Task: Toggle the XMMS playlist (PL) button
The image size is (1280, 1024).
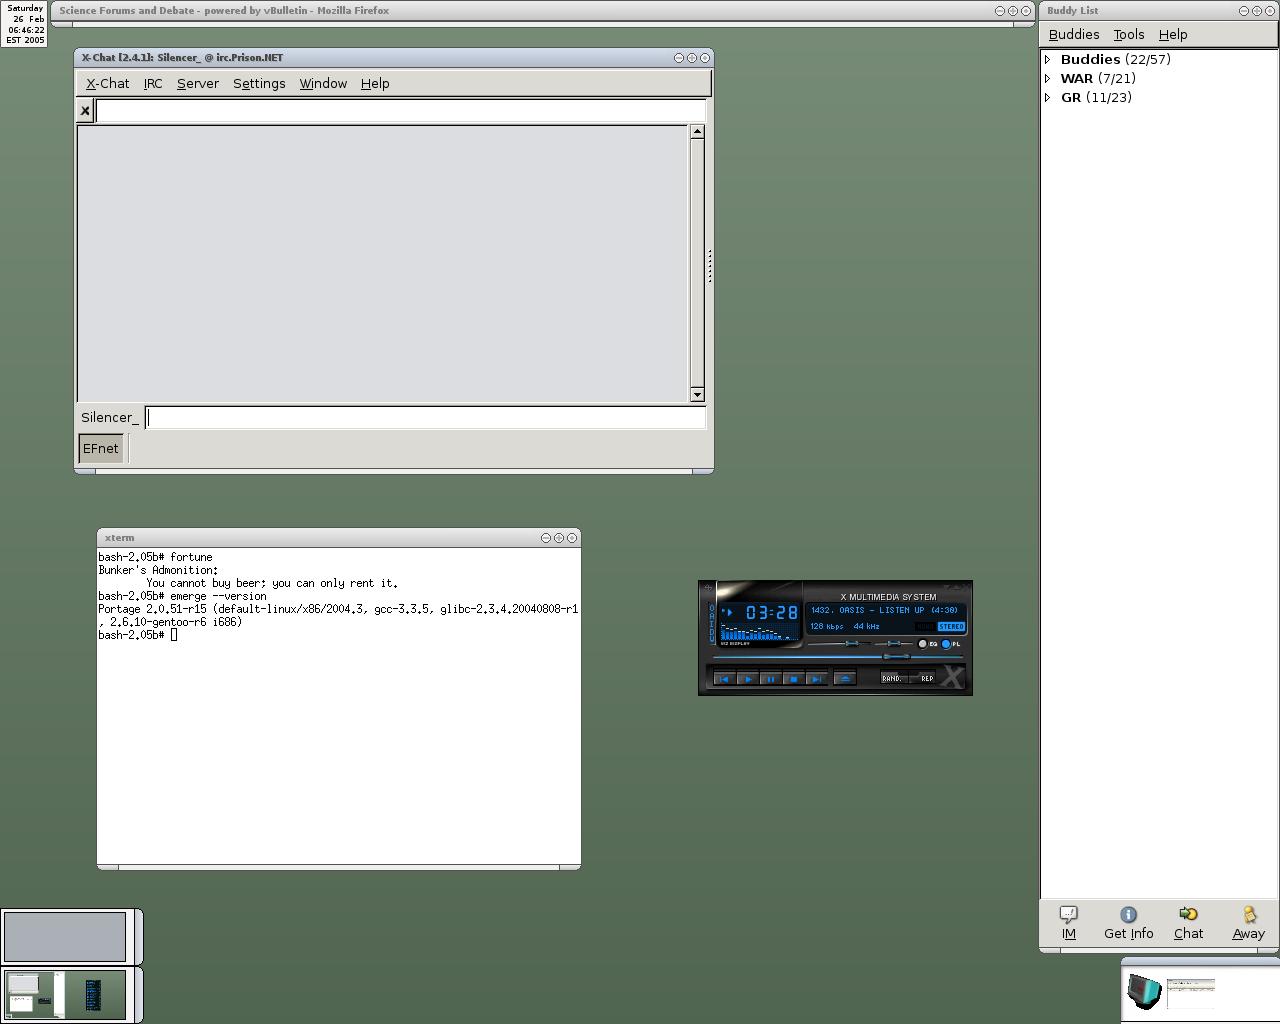Action: coord(946,644)
